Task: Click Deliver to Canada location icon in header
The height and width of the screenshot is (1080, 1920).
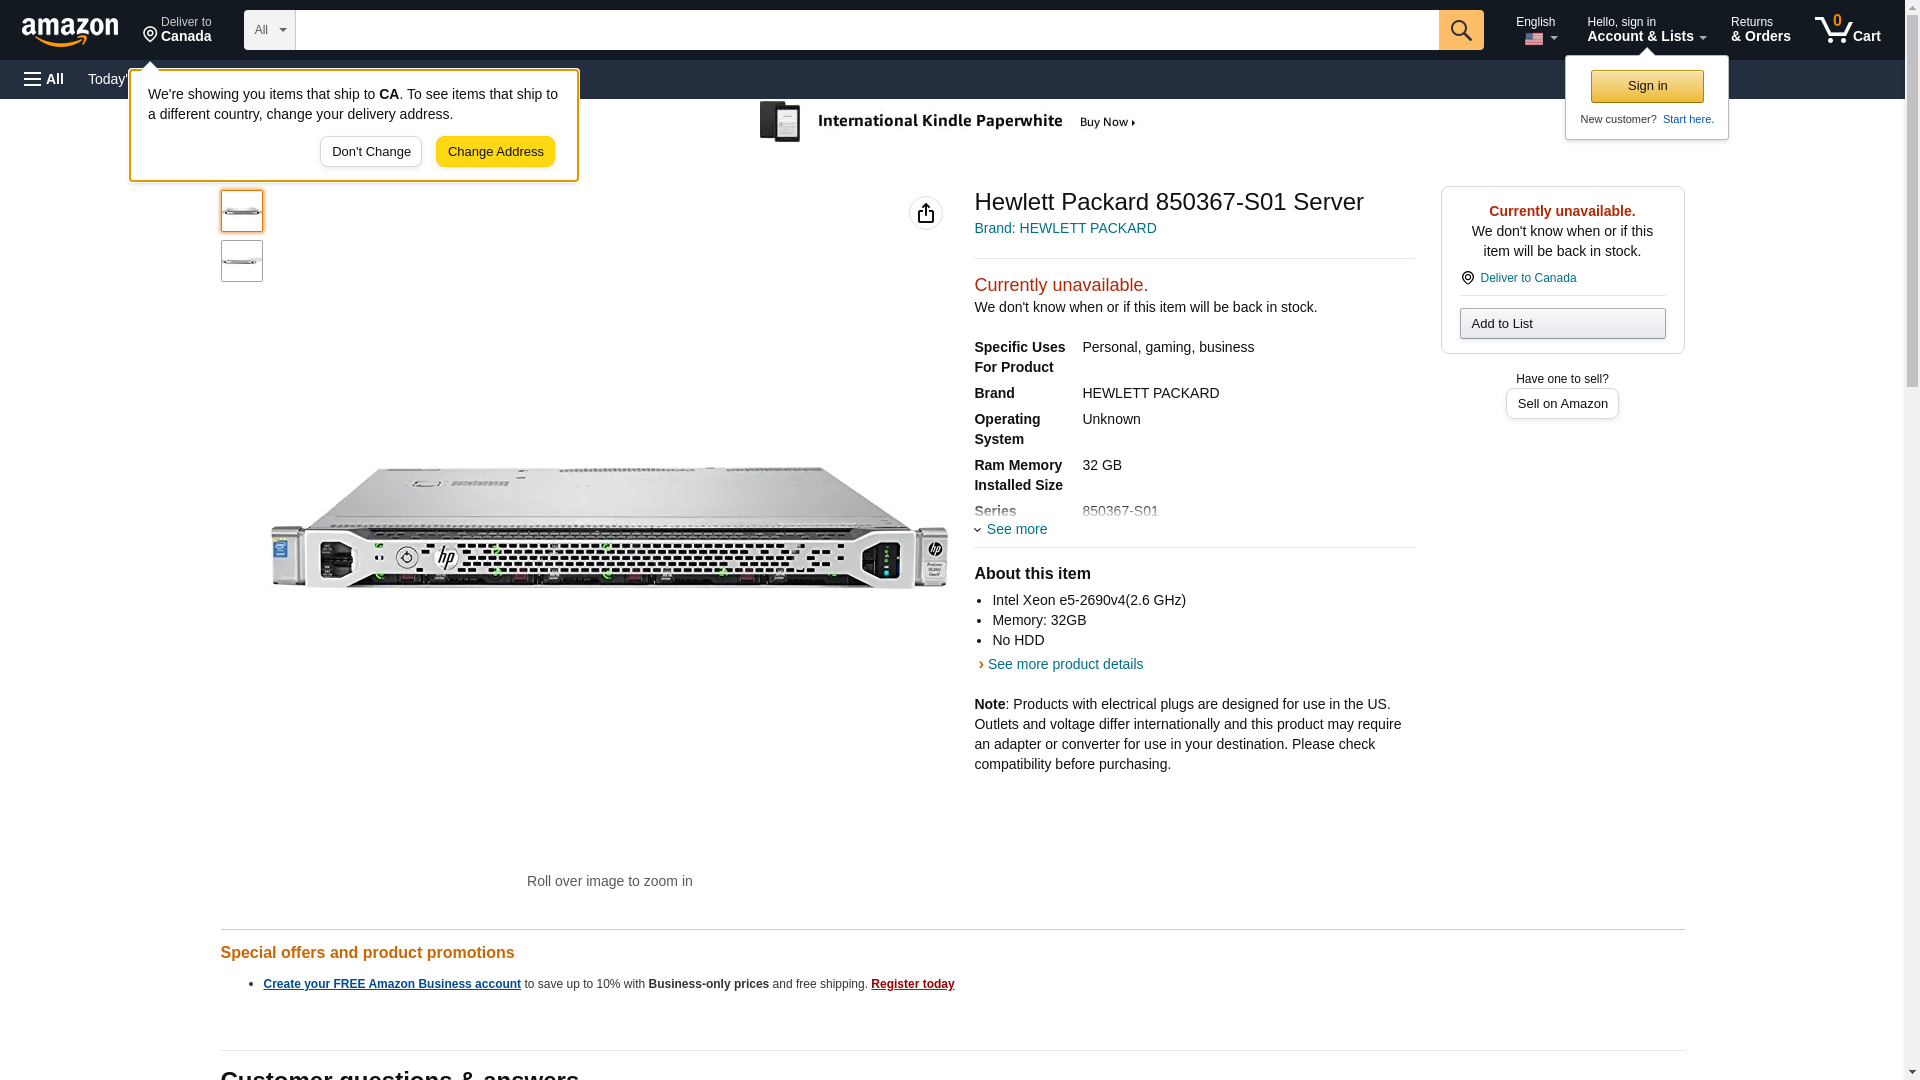Action: coord(177,30)
